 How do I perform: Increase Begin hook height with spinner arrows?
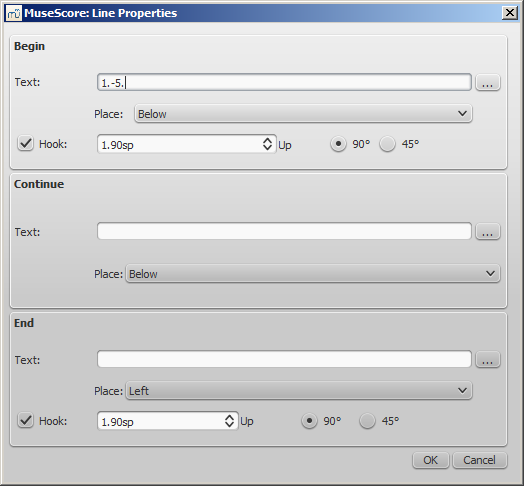click(267, 144)
